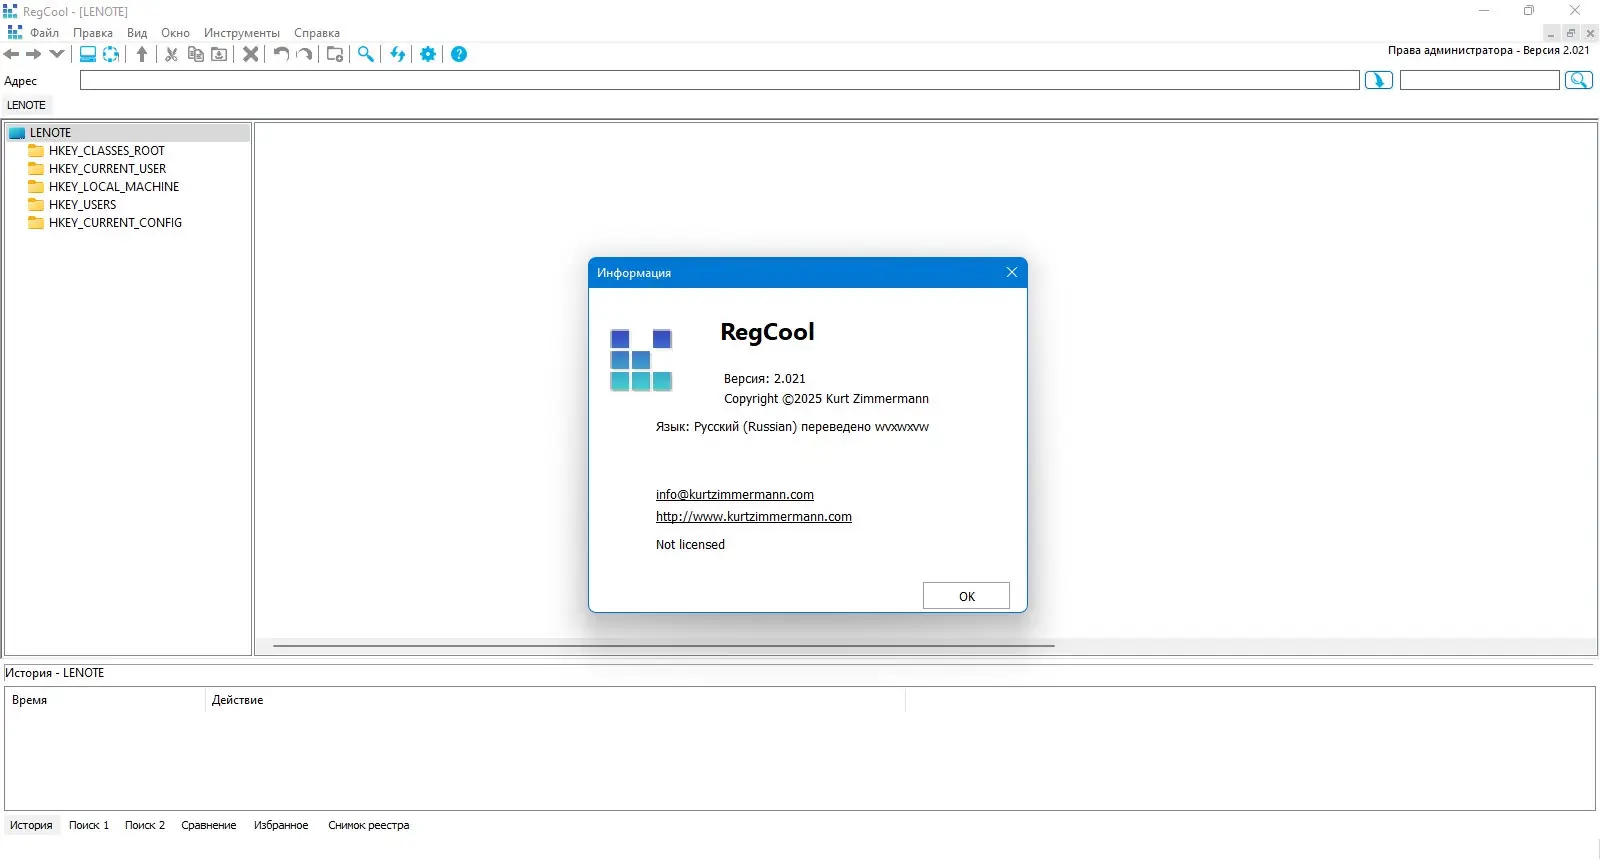The image size is (1600, 860).
Task: Switch to the Поиск 2 tab
Action: (x=145, y=825)
